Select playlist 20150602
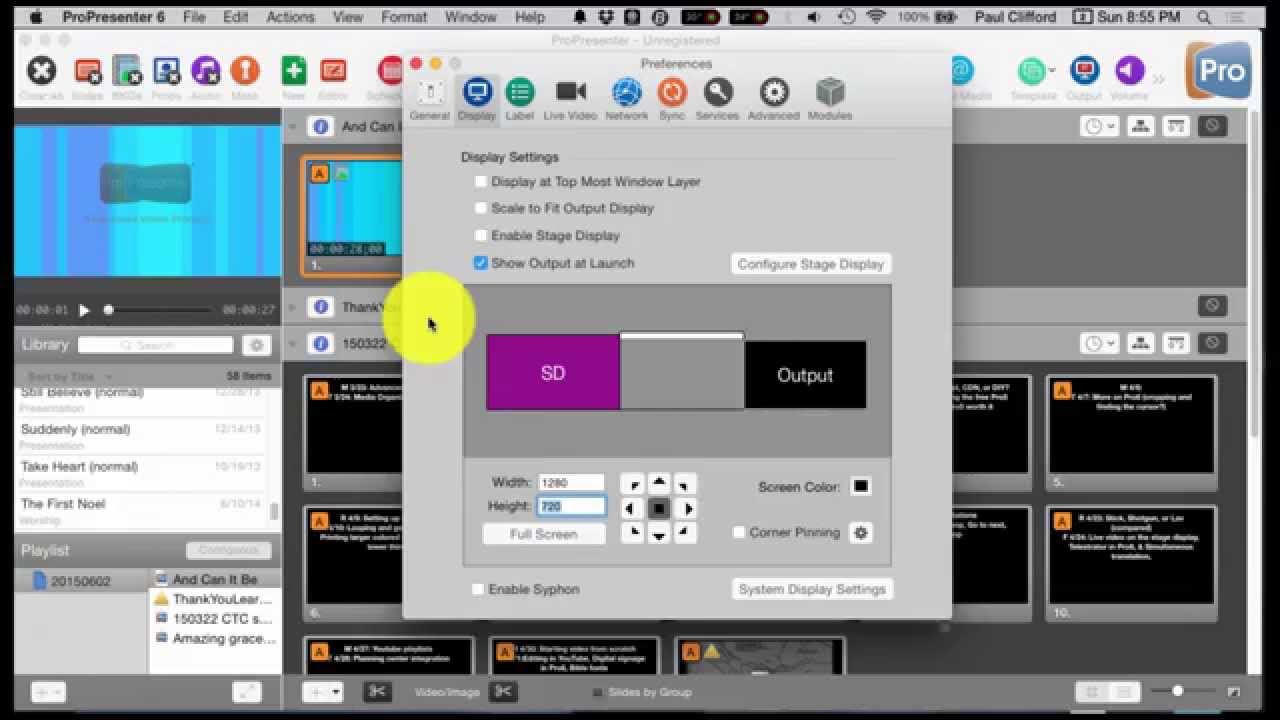The width and height of the screenshot is (1280, 720). click(x=80, y=581)
